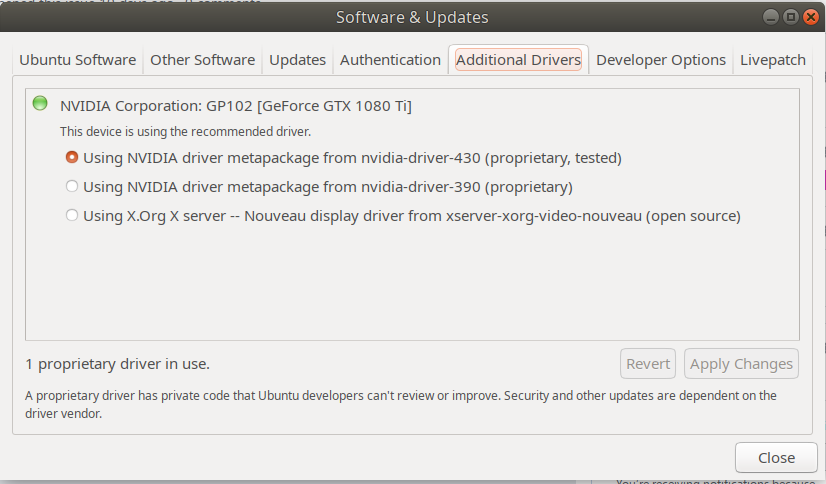This screenshot has width=826, height=484.
Task: Click the green NVIDIA device status indicator
Action: [40, 103]
